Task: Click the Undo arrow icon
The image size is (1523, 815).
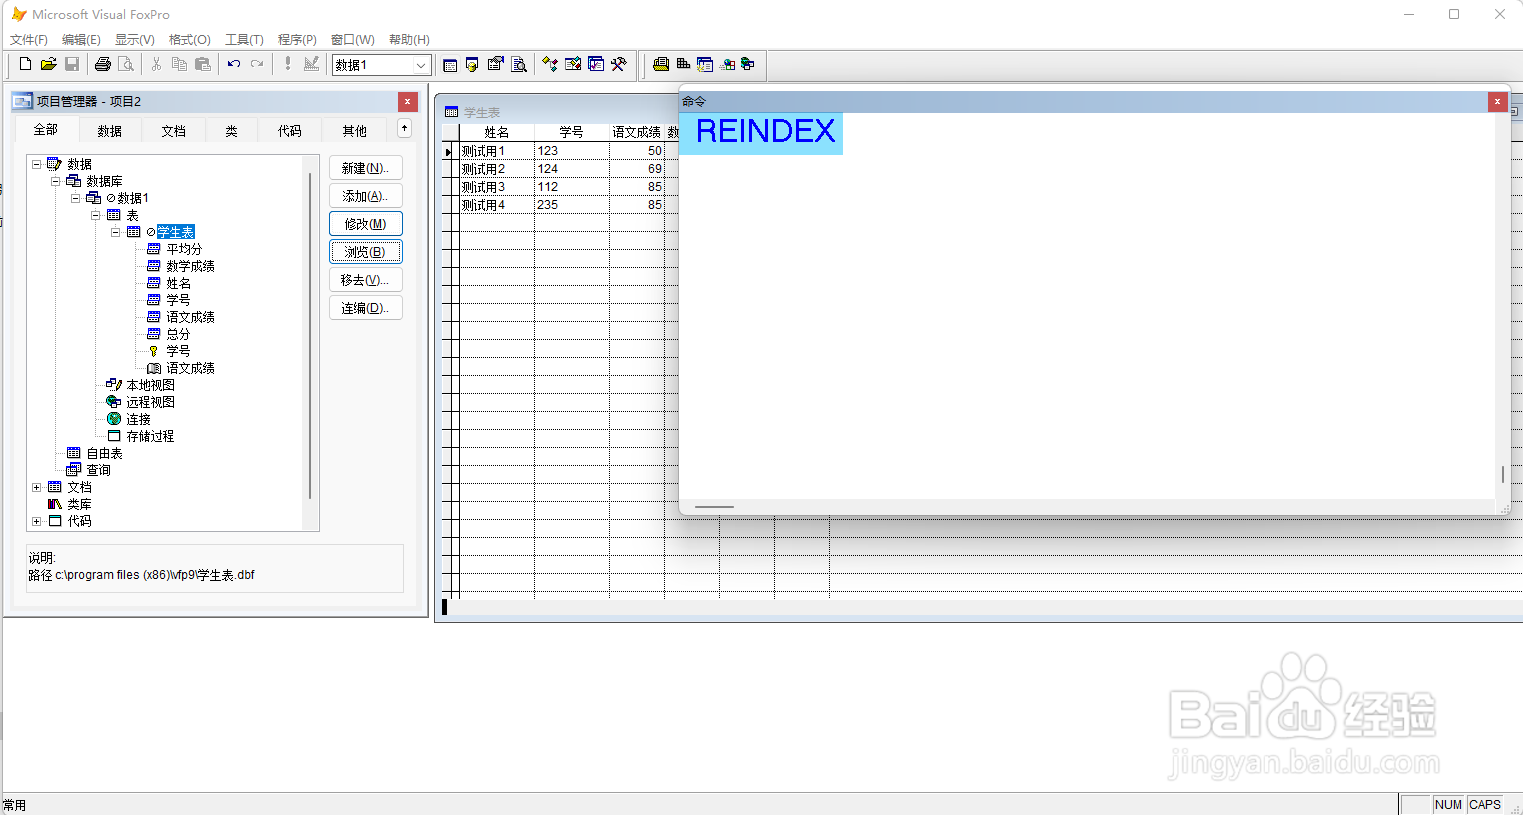Action: point(233,64)
